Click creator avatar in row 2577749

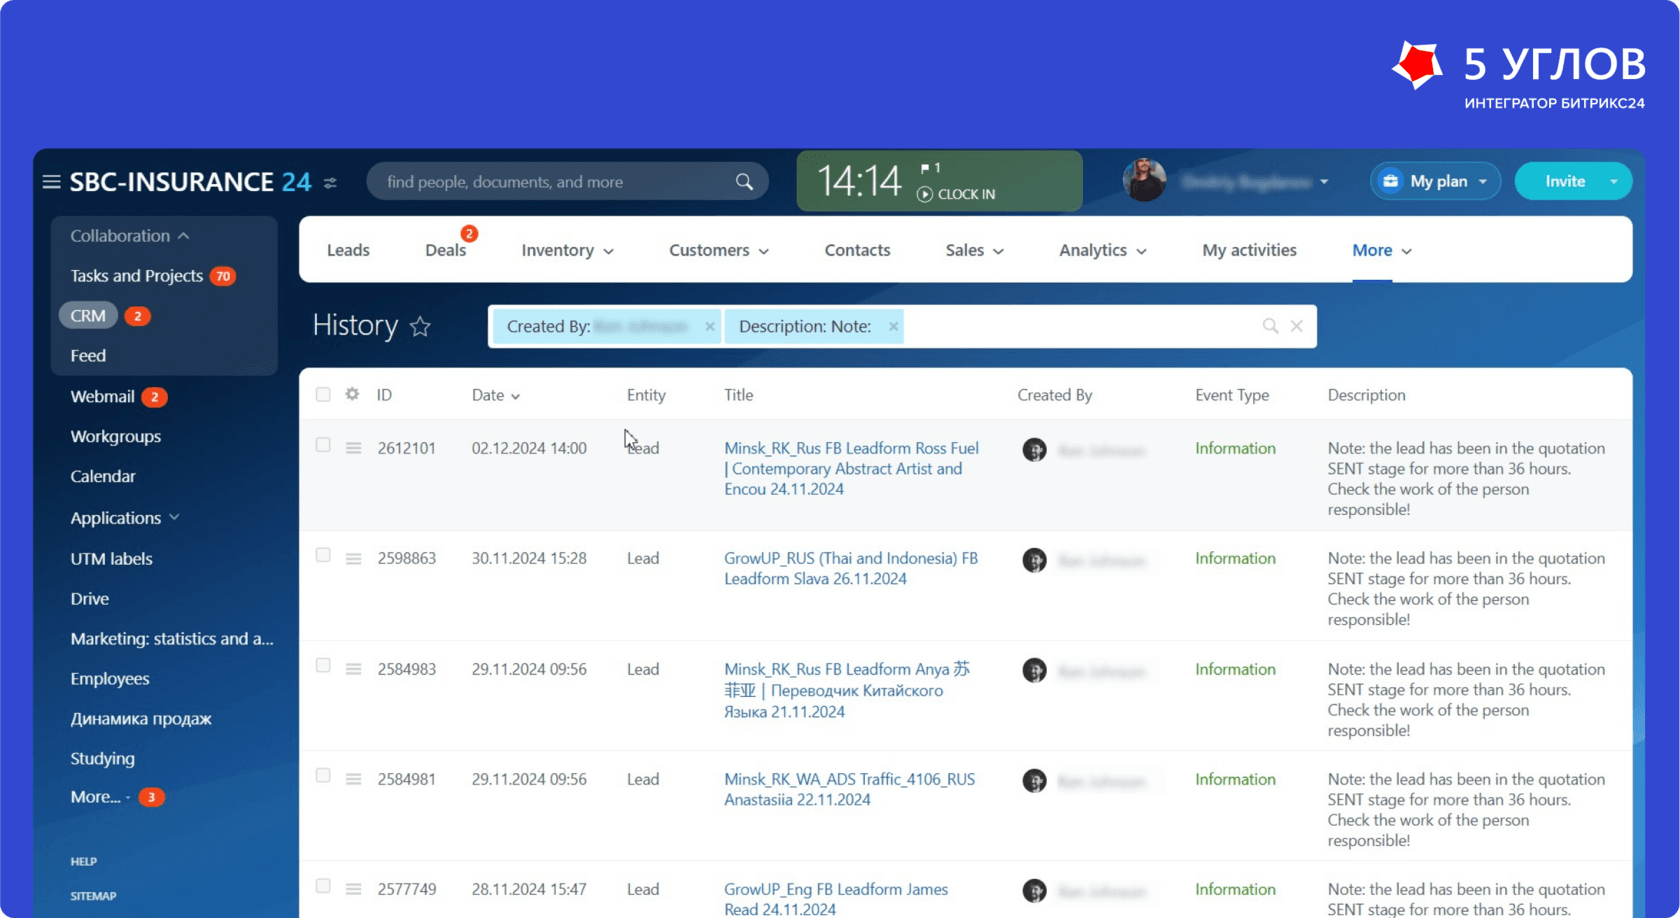pos(1034,891)
